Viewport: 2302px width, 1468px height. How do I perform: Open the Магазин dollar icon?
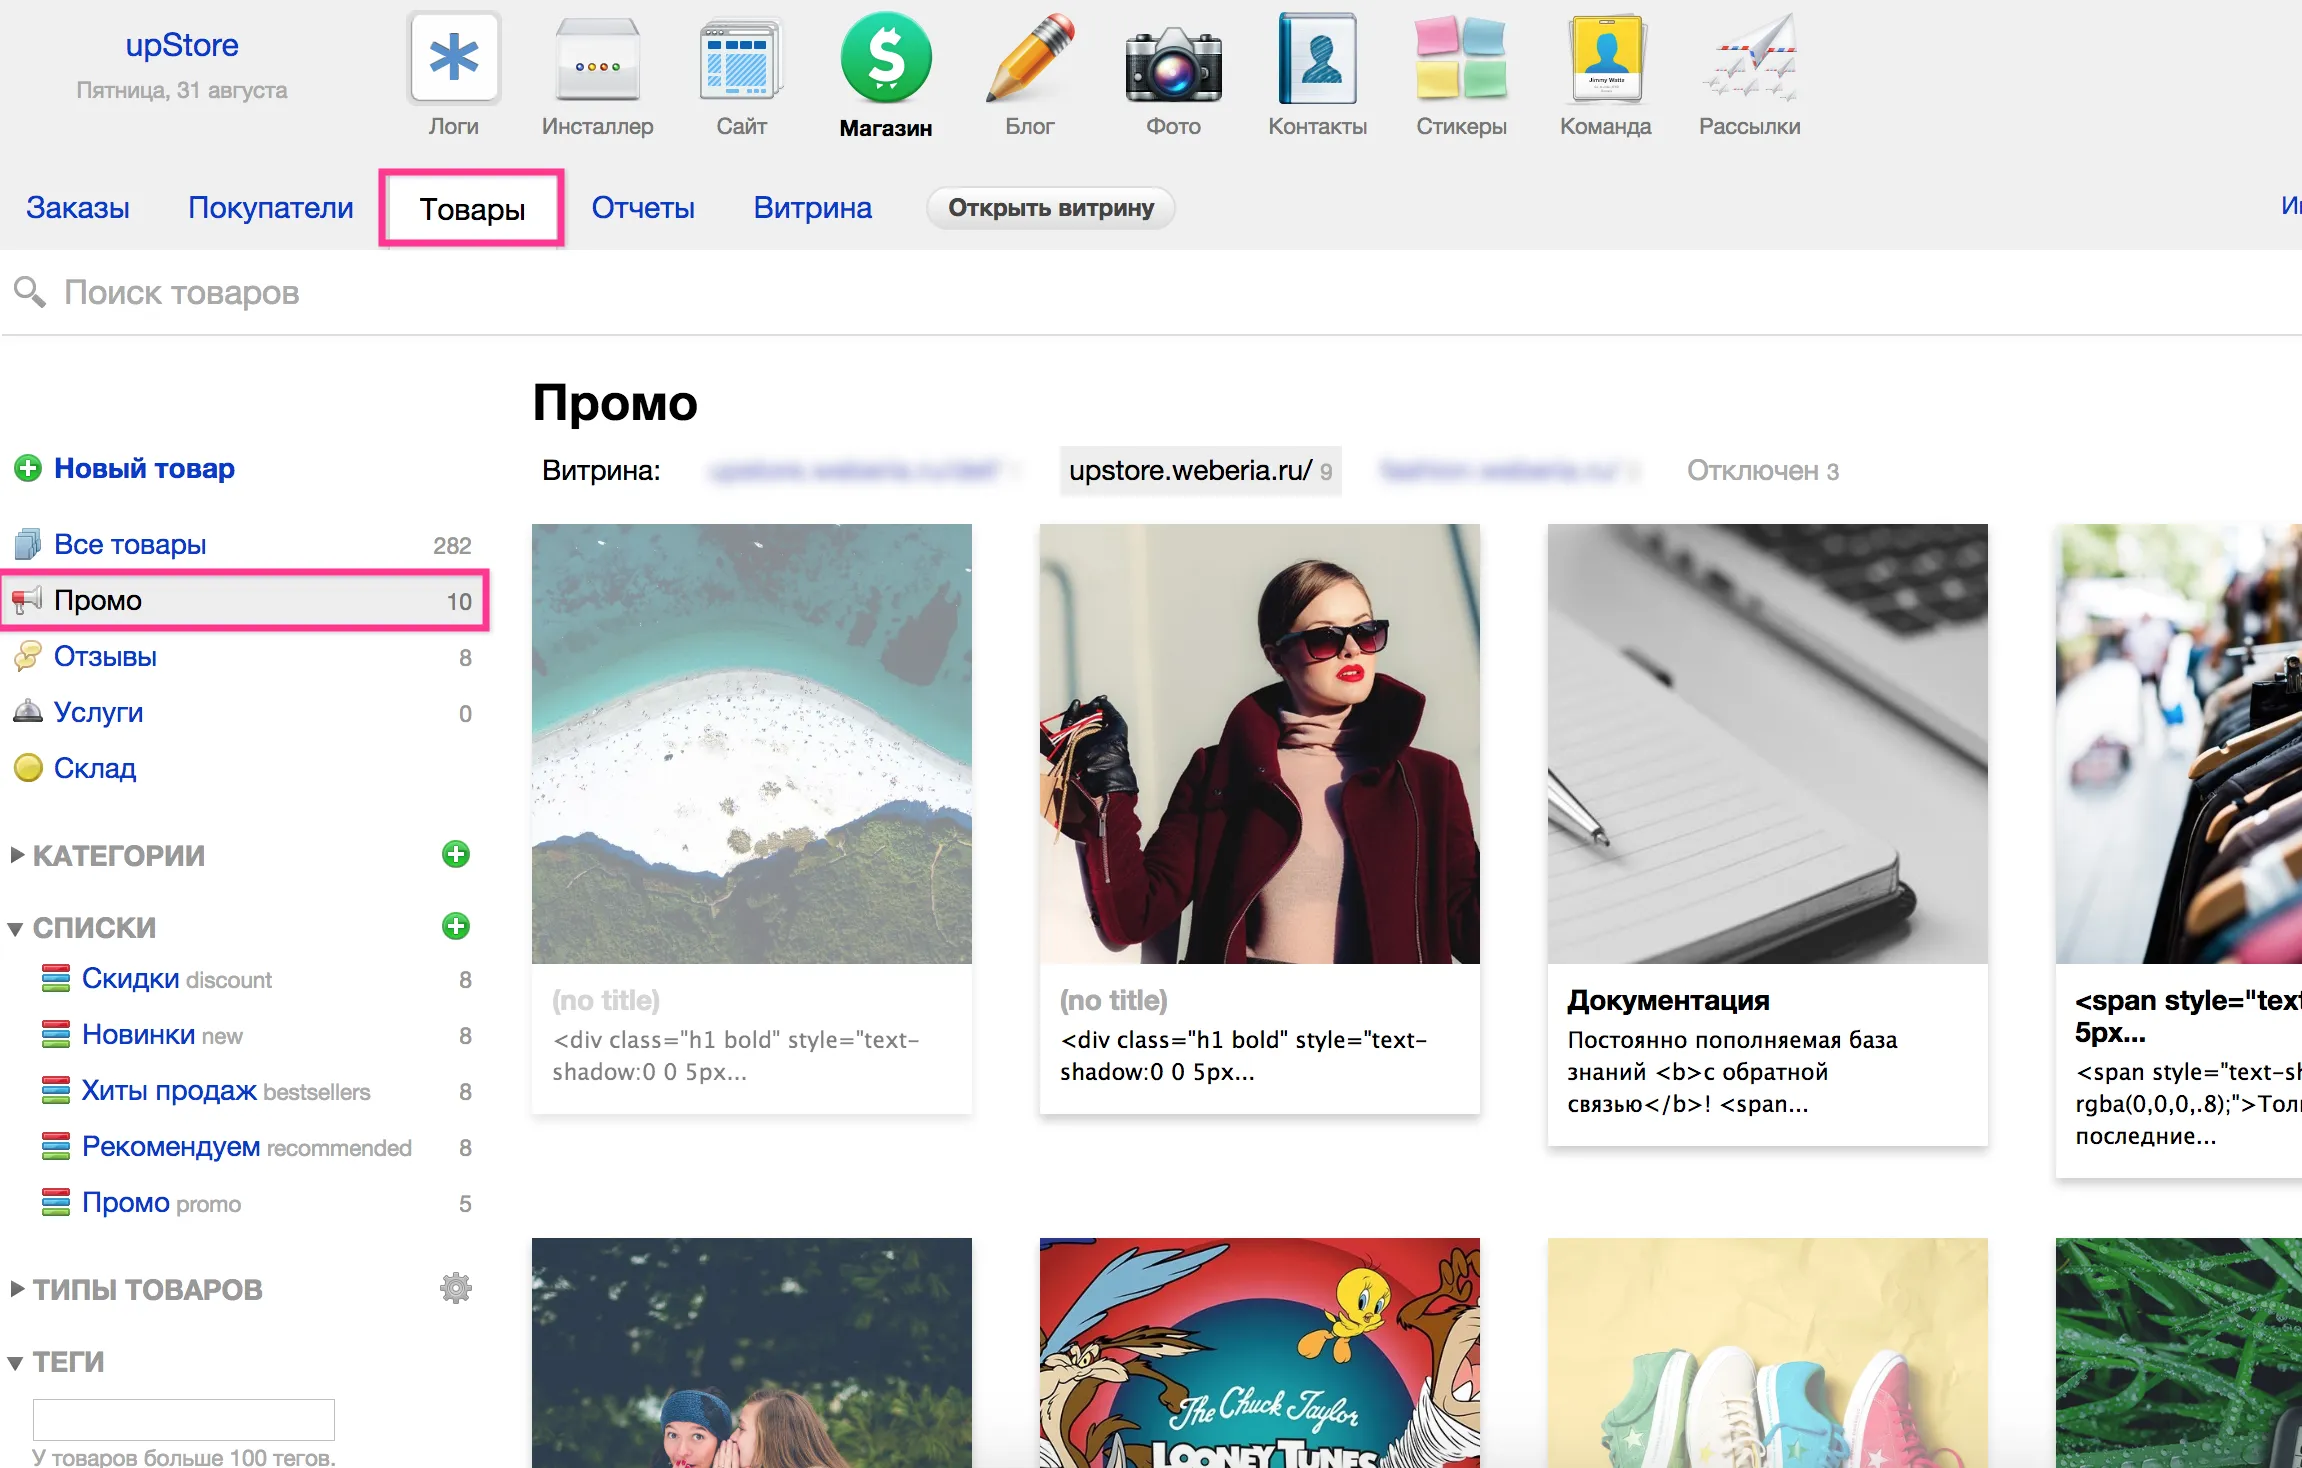(886, 58)
